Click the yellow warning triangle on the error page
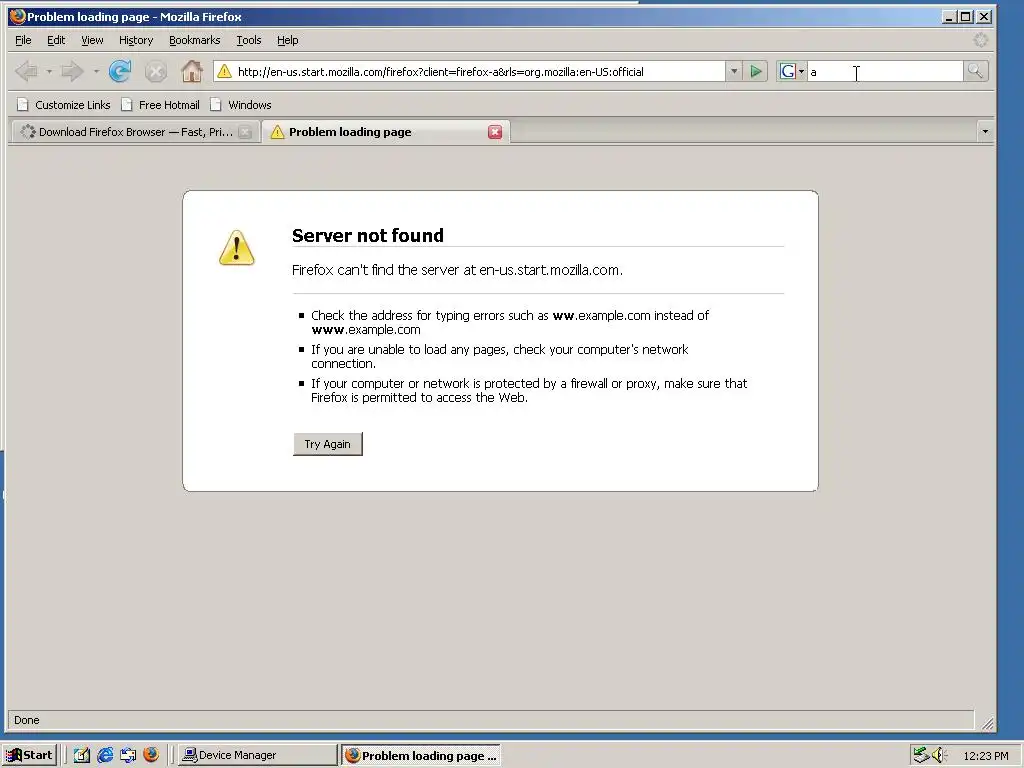The width and height of the screenshot is (1024, 768). tap(236, 248)
